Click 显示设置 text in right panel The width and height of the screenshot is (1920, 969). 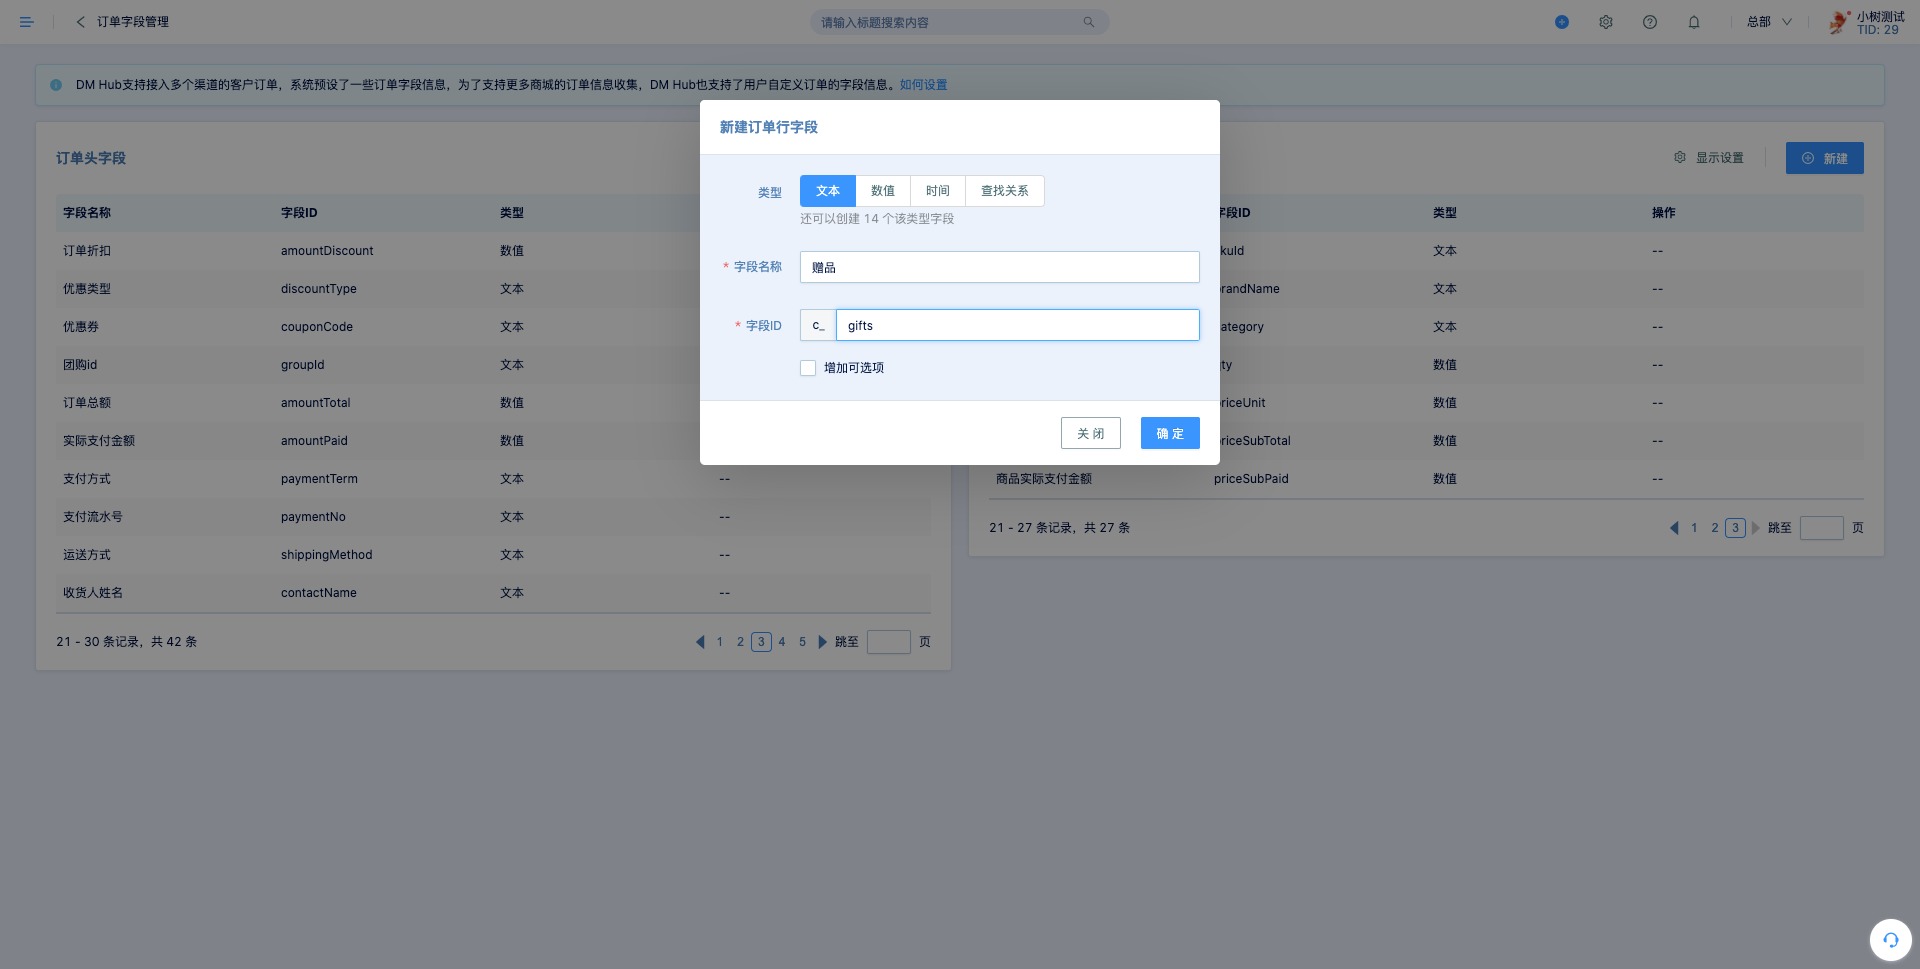coord(1720,158)
